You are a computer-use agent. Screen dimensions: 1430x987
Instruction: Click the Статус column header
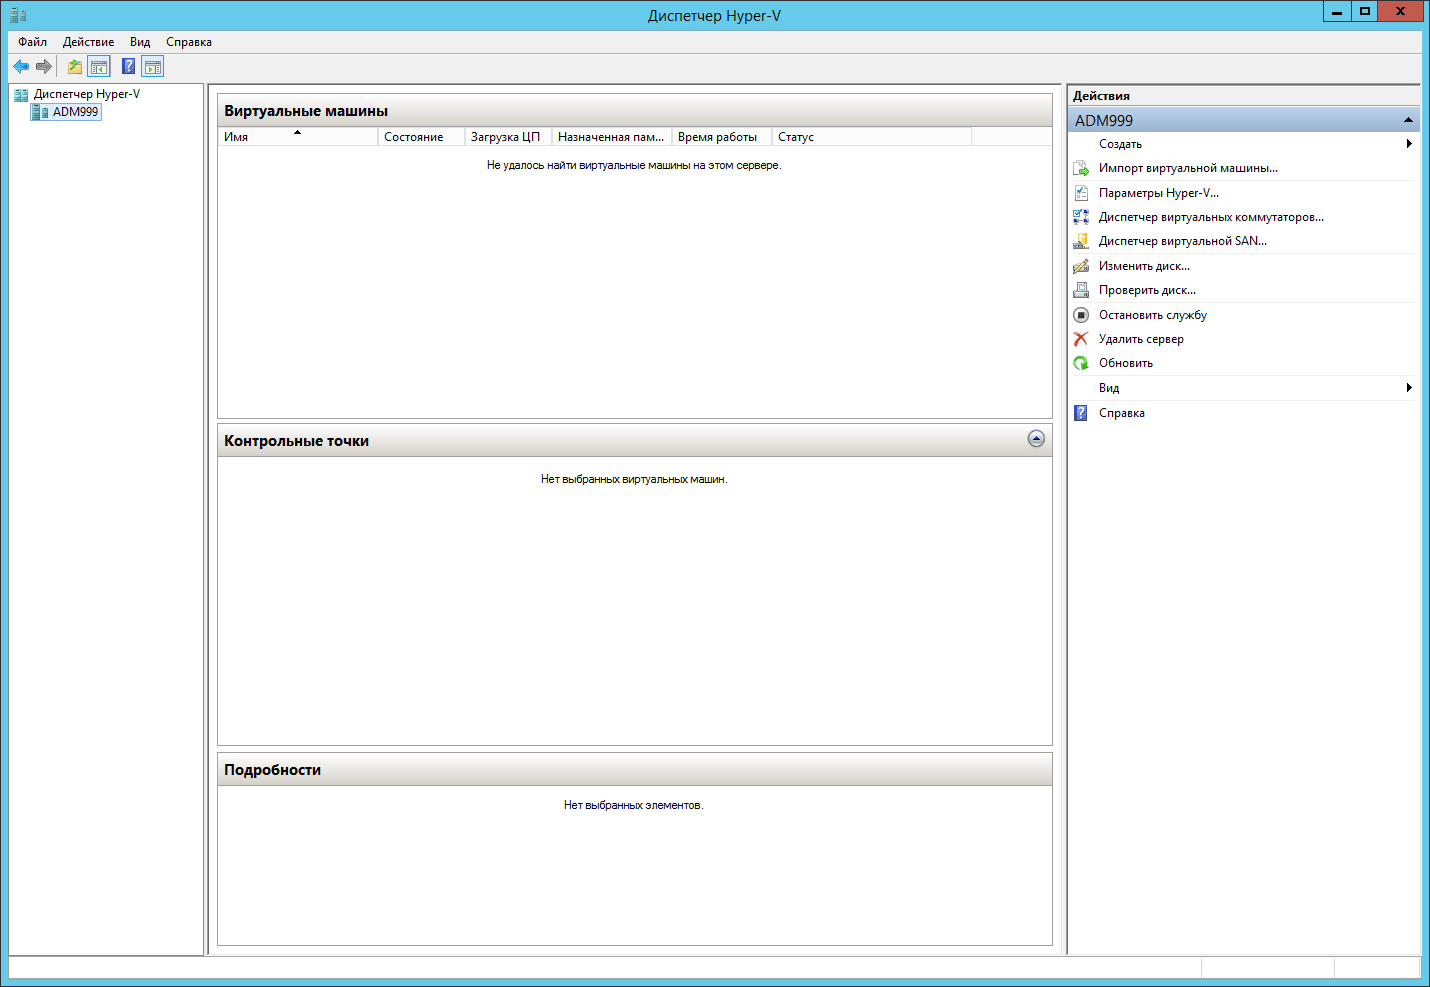point(871,137)
